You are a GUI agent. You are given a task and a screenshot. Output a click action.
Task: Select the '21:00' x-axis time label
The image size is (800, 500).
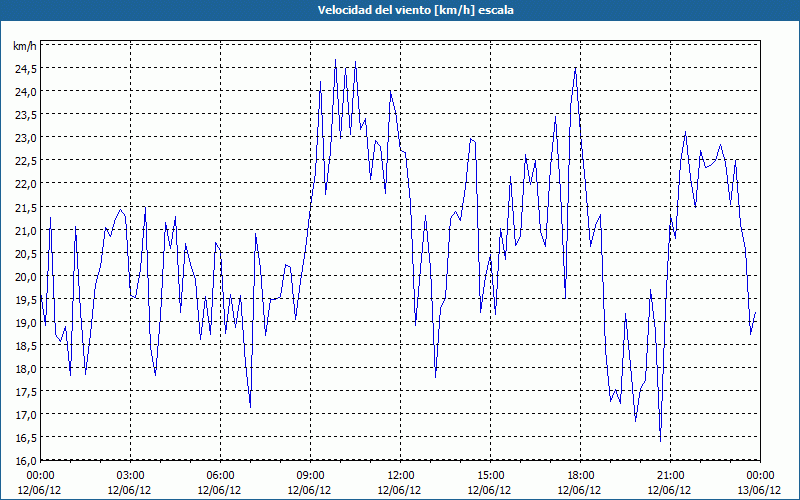tap(670, 476)
